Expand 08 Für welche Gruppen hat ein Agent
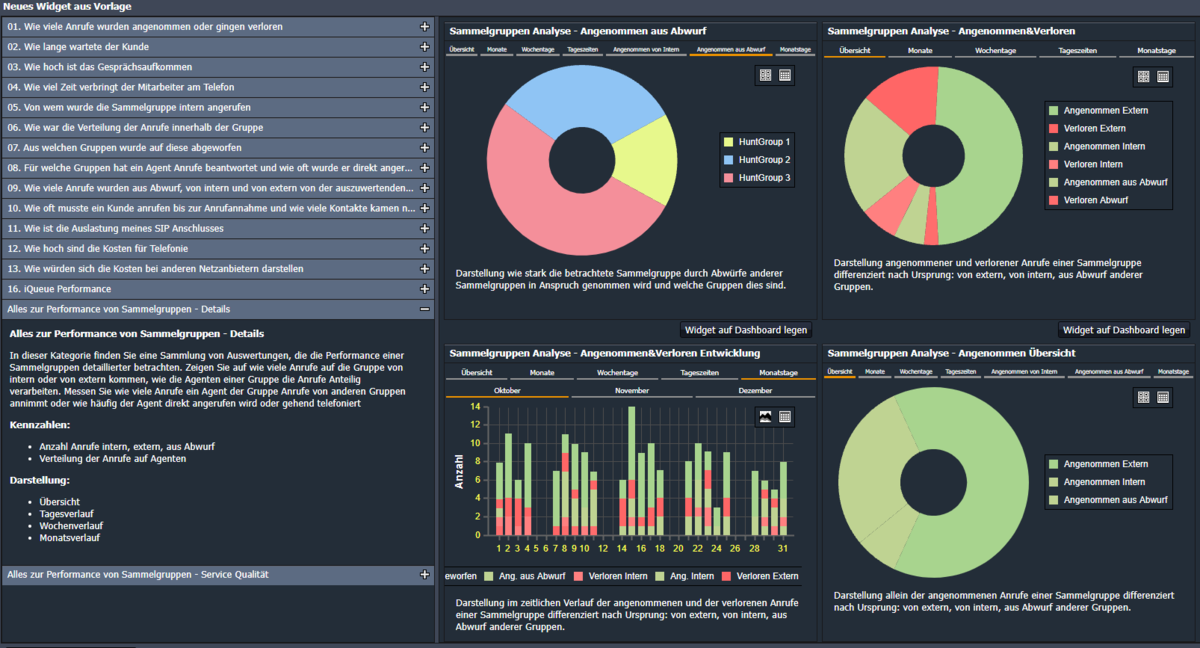The image size is (1200, 648). point(425,168)
